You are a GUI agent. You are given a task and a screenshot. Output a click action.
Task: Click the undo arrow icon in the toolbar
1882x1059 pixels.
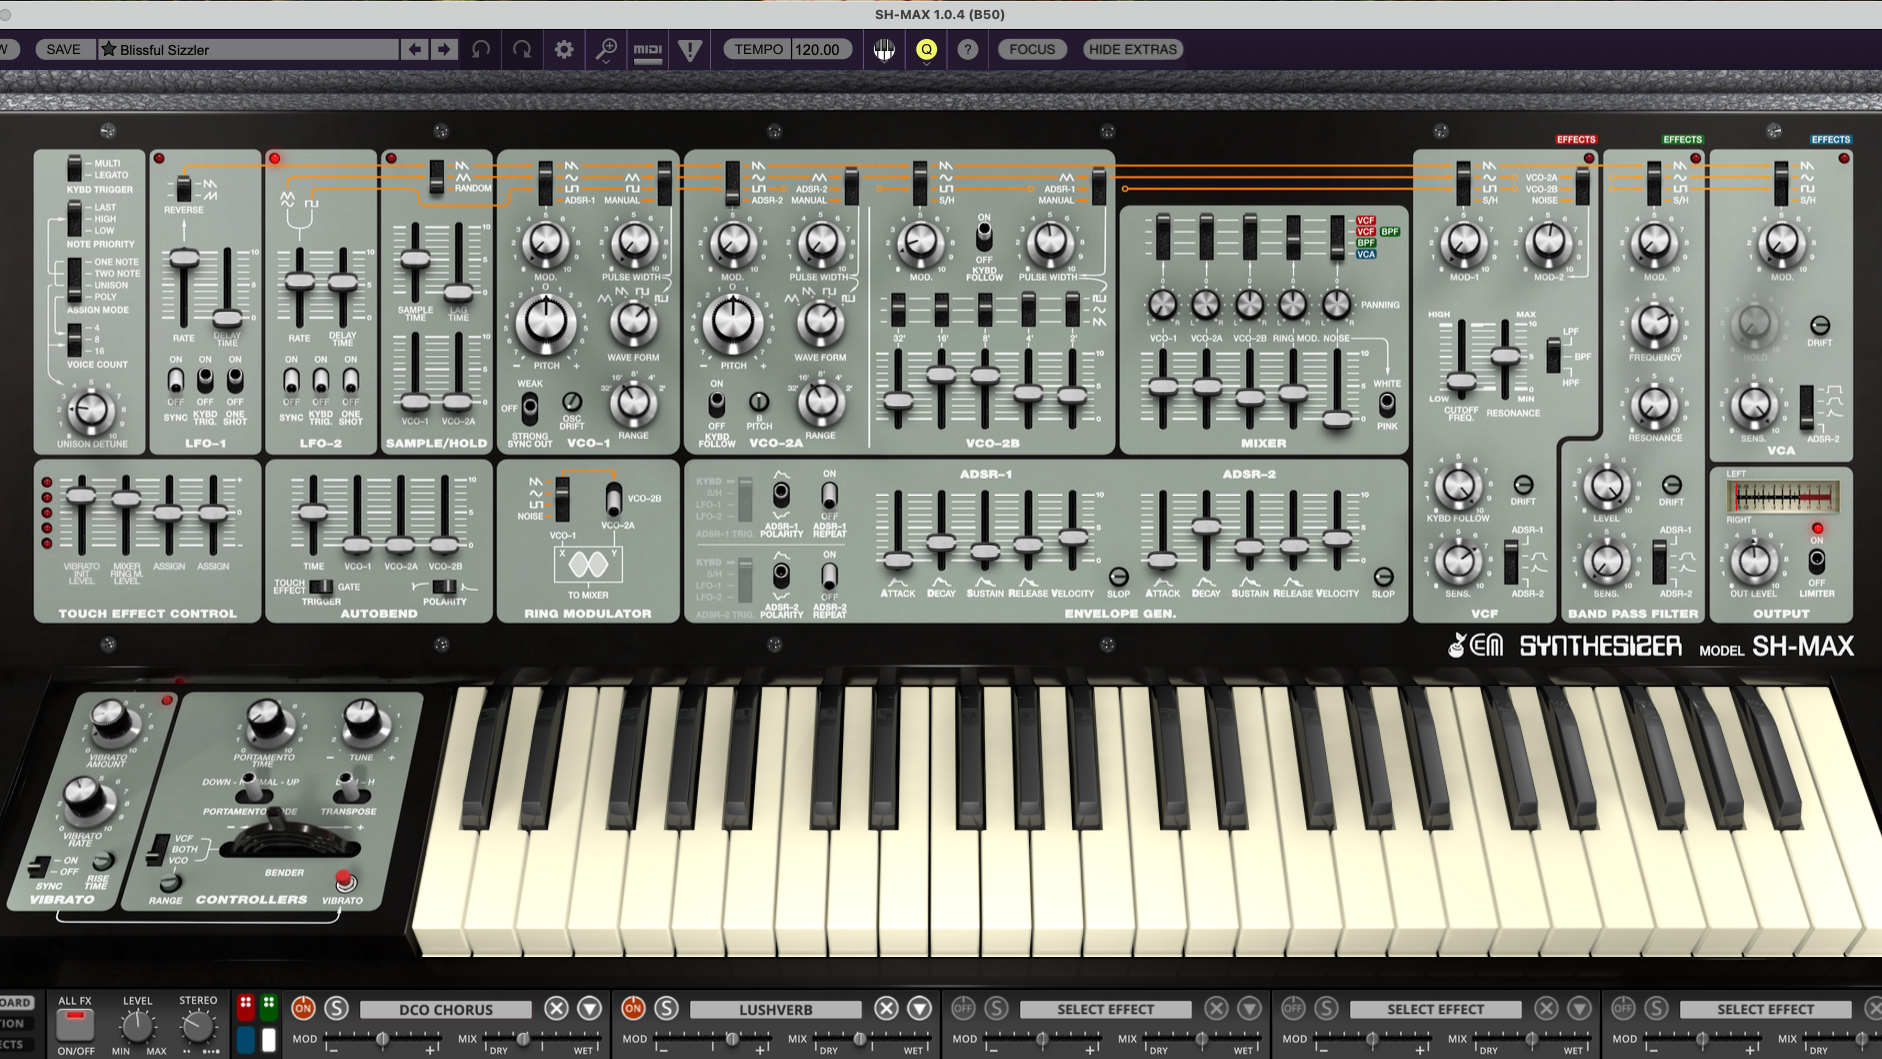pos(481,49)
